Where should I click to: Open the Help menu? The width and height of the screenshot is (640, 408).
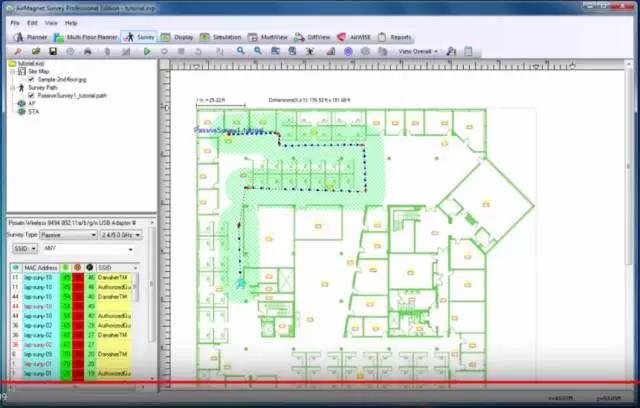click(71, 22)
